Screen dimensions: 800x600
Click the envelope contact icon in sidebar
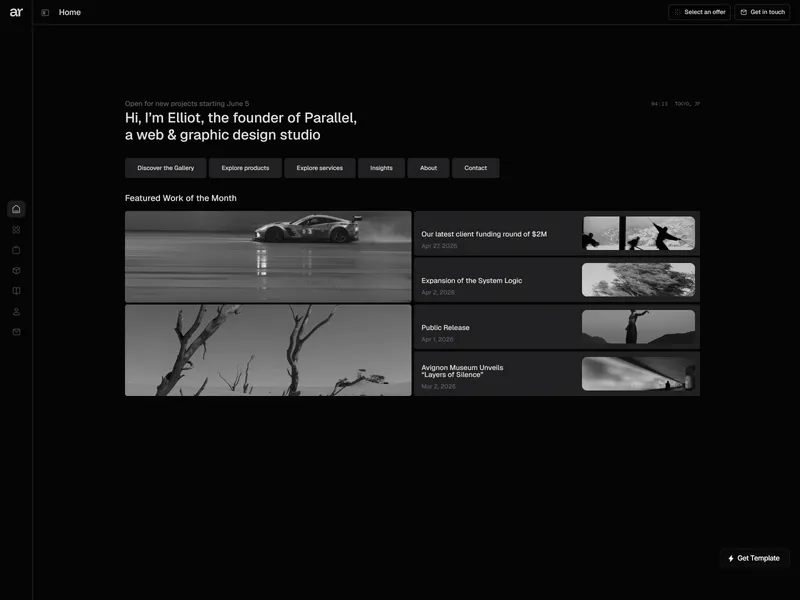pos(16,332)
